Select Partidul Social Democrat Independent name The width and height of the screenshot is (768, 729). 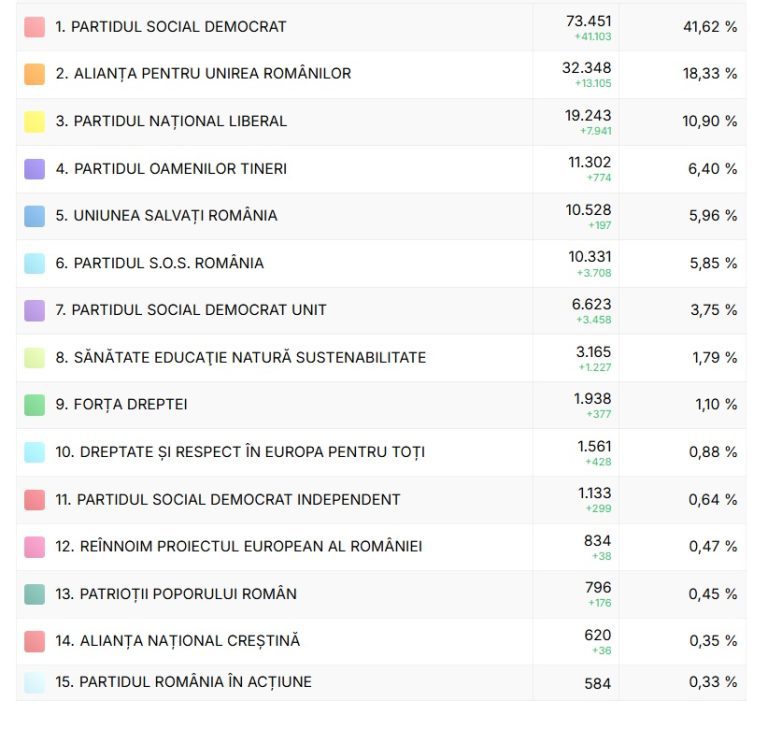point(227,499)
